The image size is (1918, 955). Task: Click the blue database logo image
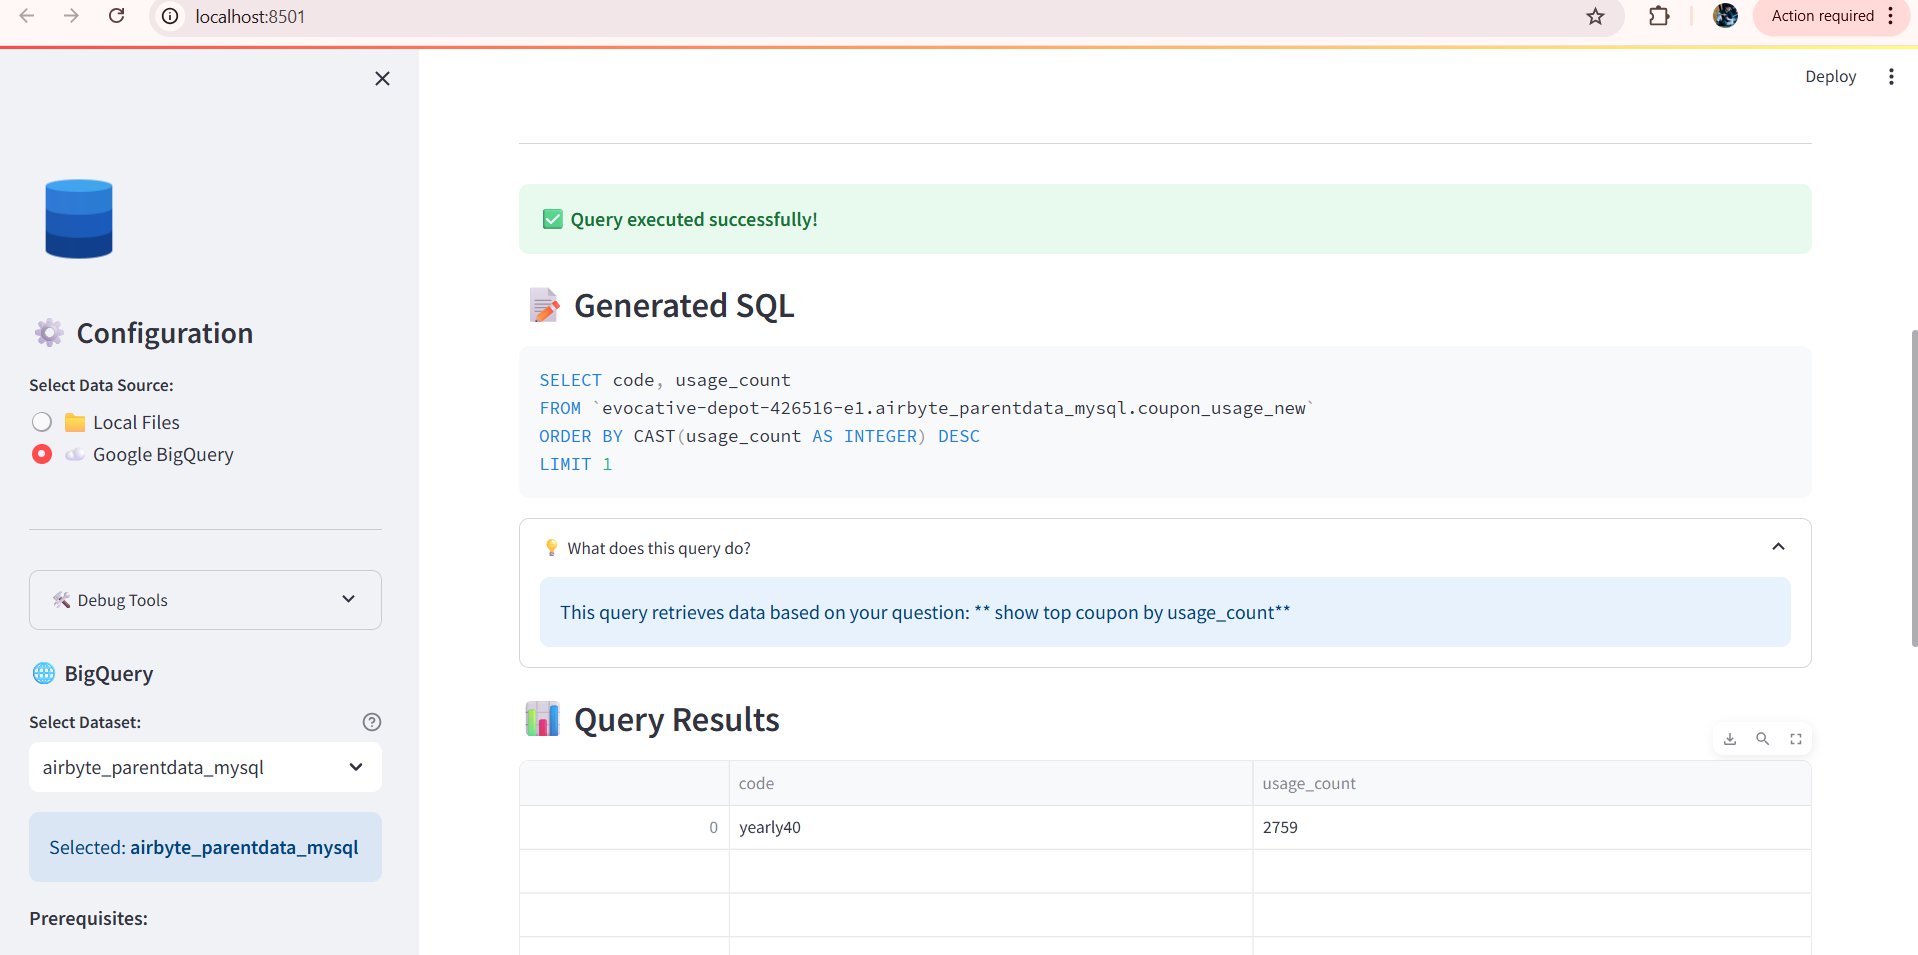click(x=79, y=219)
